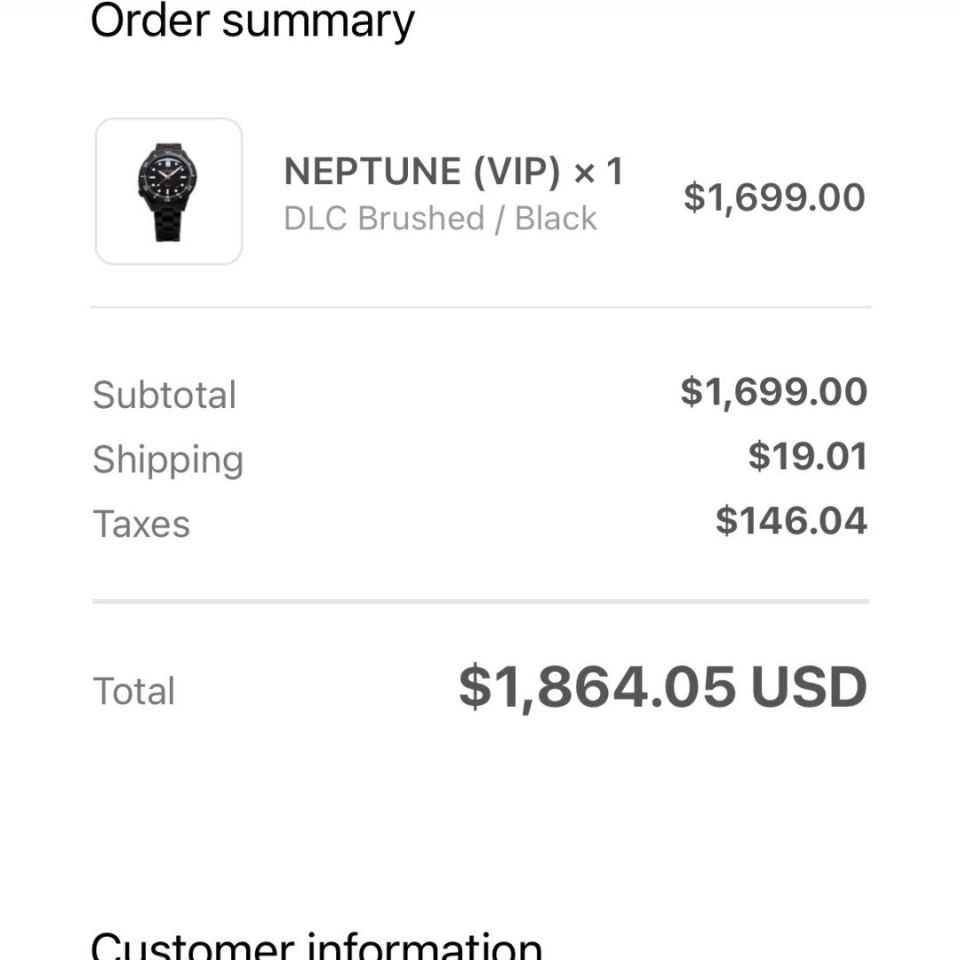960x960 pixels.
Task: Click the Shipping label
Action: coord(168,459)
